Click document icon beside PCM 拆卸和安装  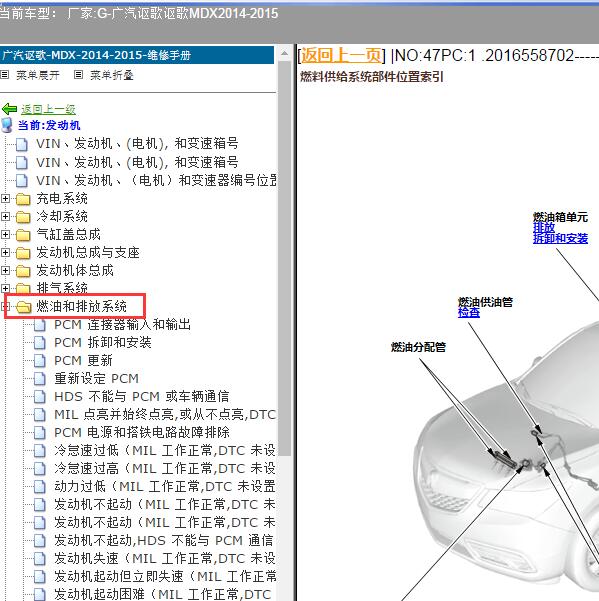[40, 343]
